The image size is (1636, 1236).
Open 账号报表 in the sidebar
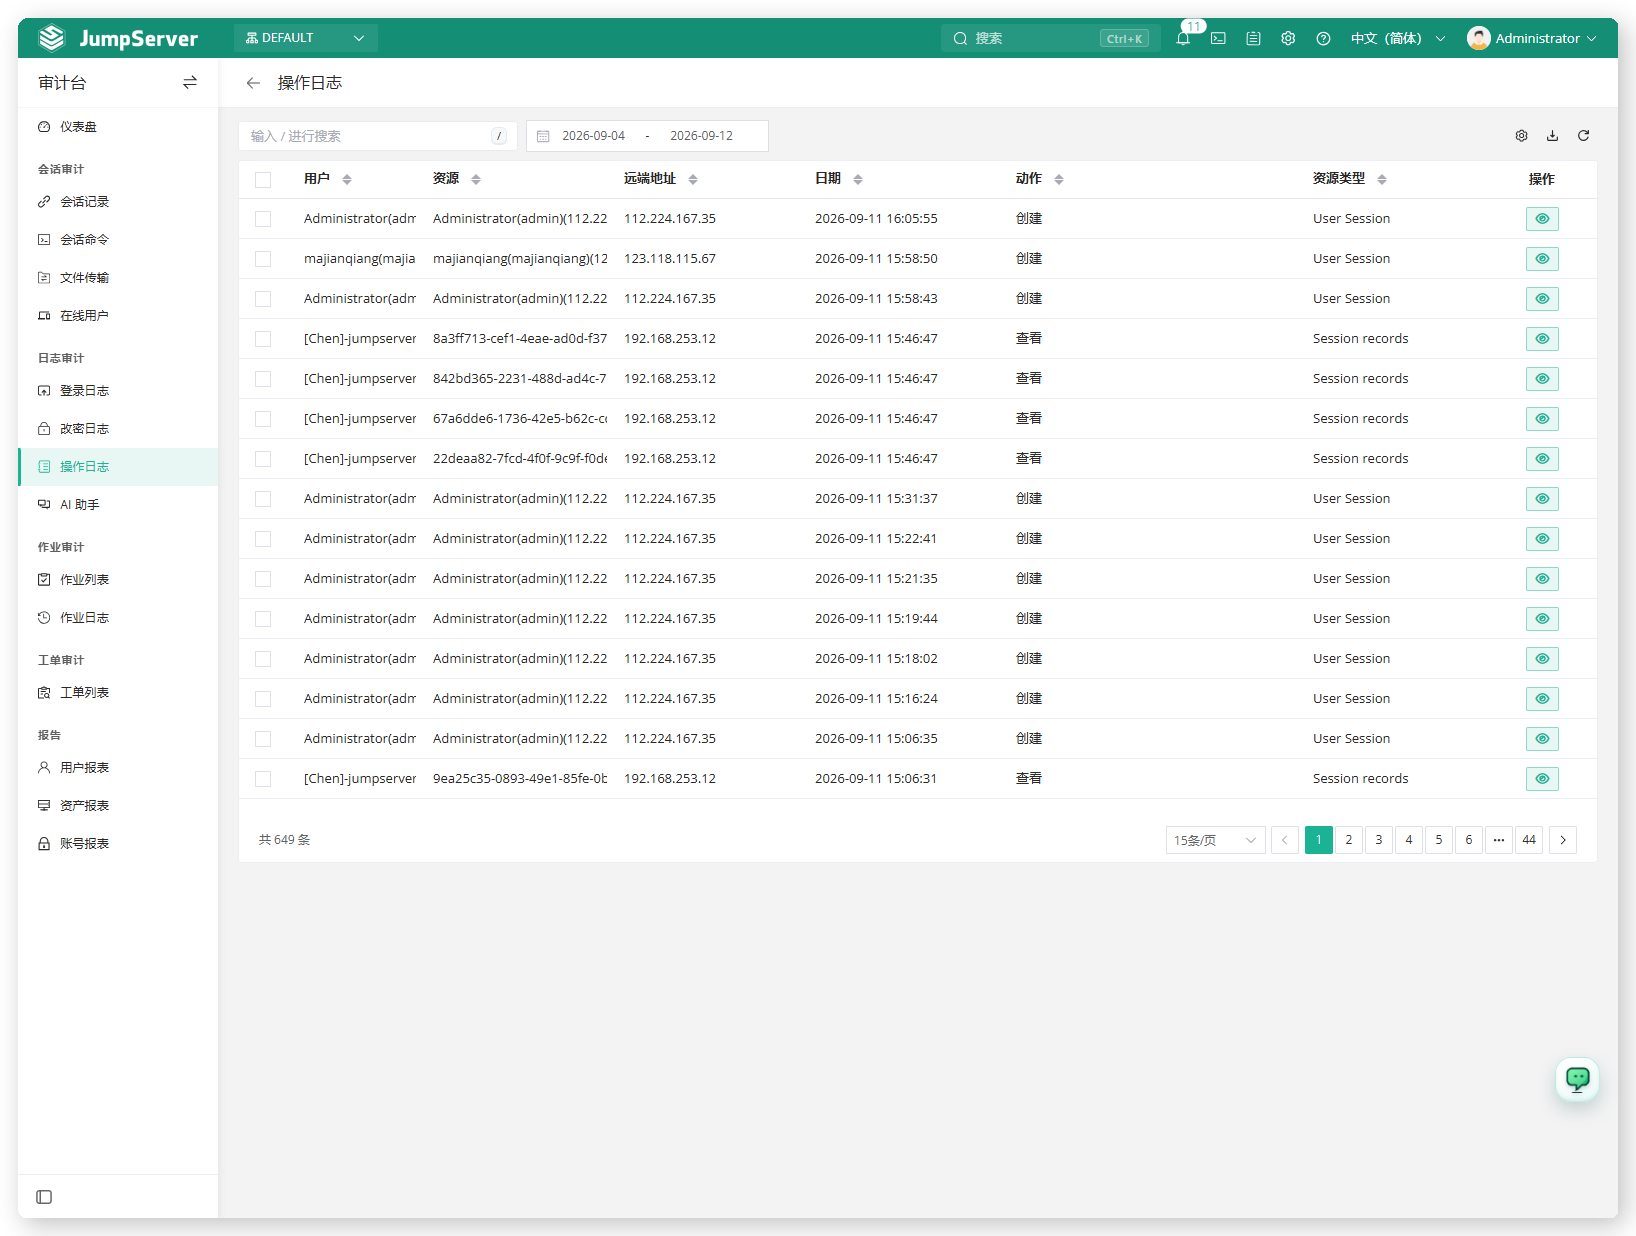118,844
